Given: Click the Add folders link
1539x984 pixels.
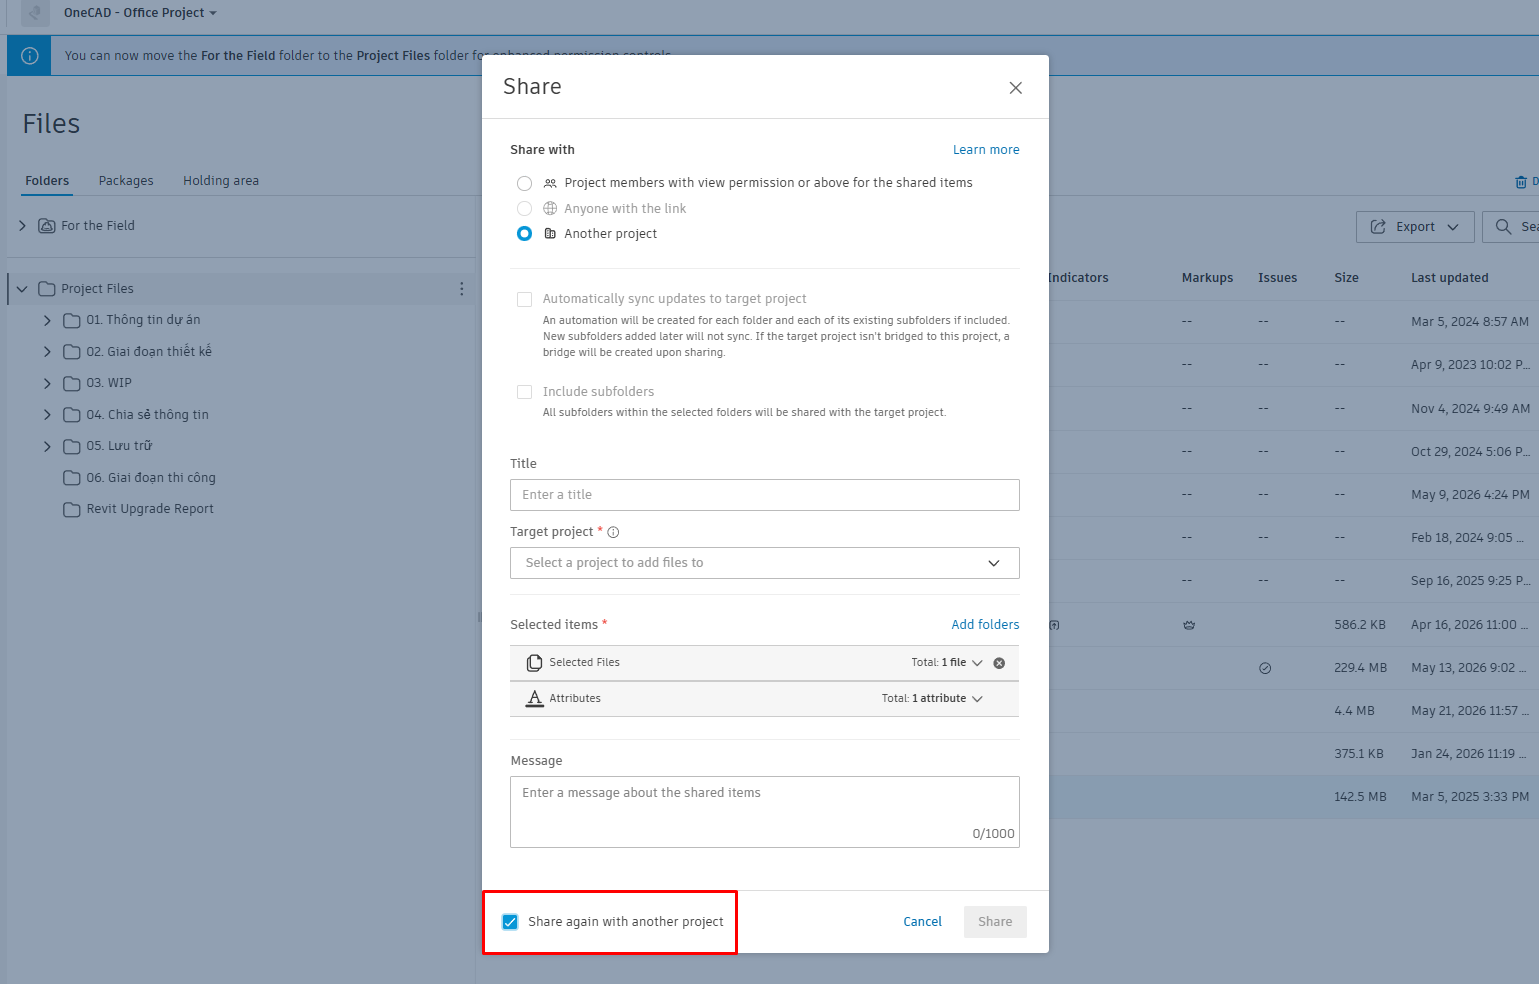Looking at the screenshot, I should 985,625.
